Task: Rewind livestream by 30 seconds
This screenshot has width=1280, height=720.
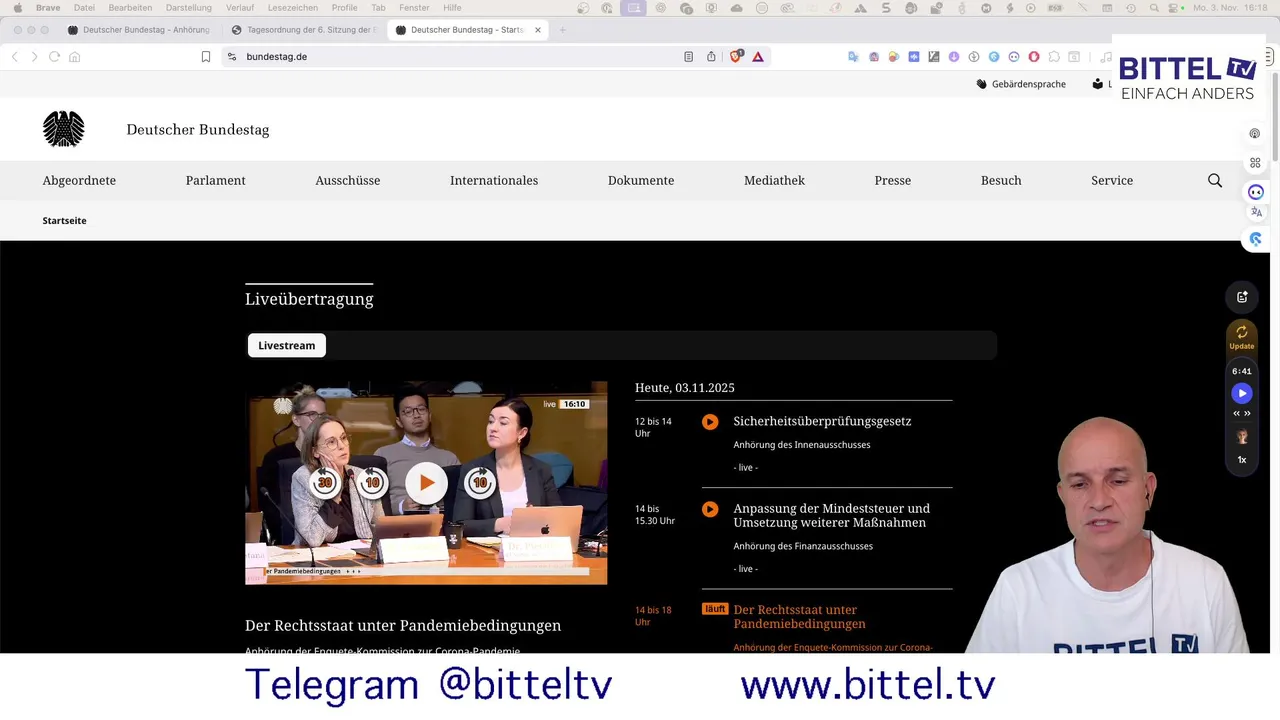Action: pos(324,483)
